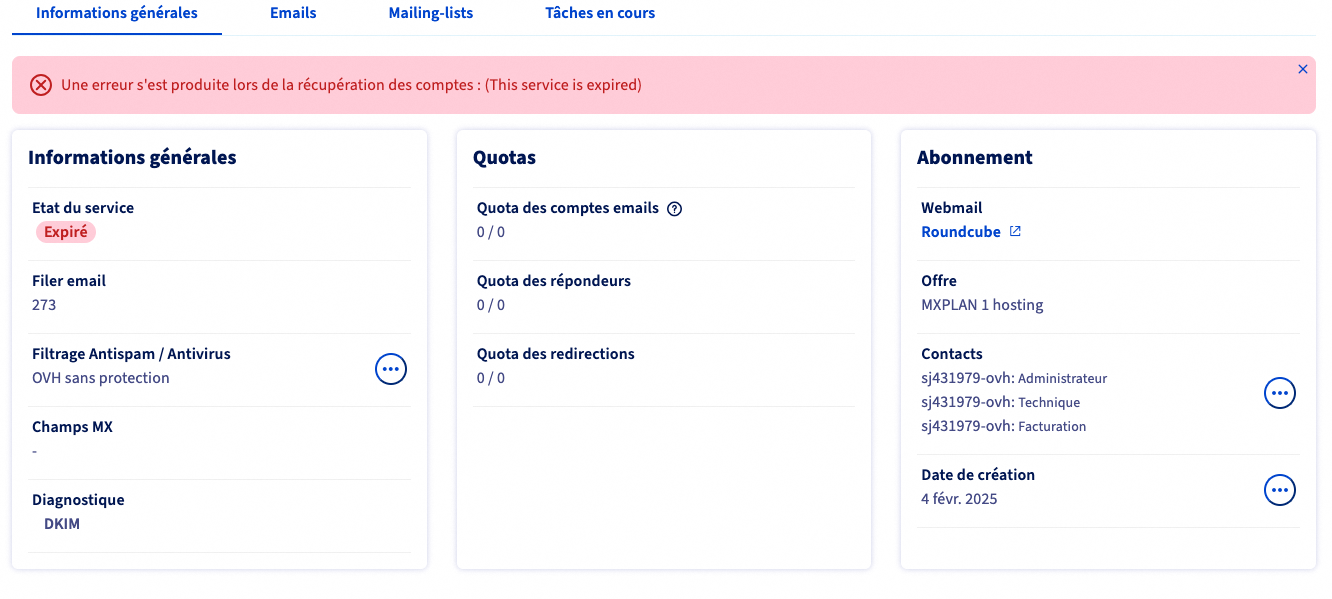The width and height of the screenshot is (1332, 599).
Task: Switch to the Emails tab
Action: 293,14
